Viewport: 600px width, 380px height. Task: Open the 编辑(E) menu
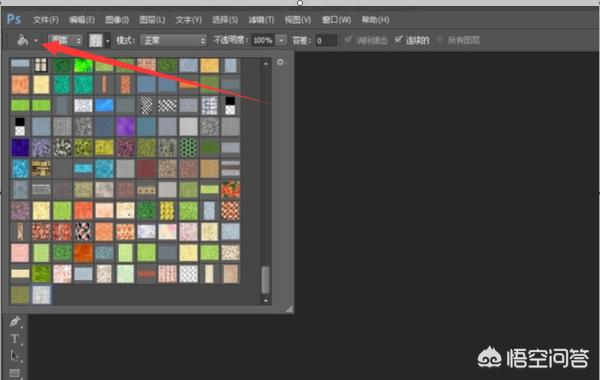point(82,20)
